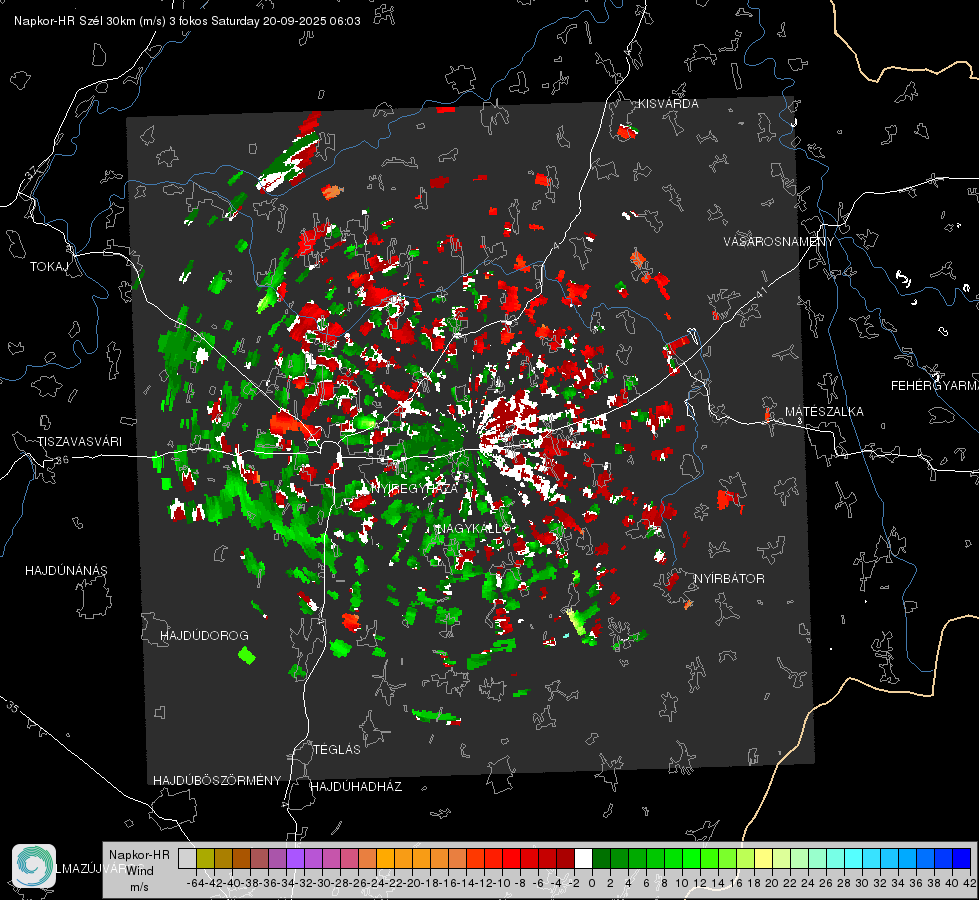Click the swirl logo icon at bottom left
The width and height of the screenshot is (979, 900).
pos(34,866)
